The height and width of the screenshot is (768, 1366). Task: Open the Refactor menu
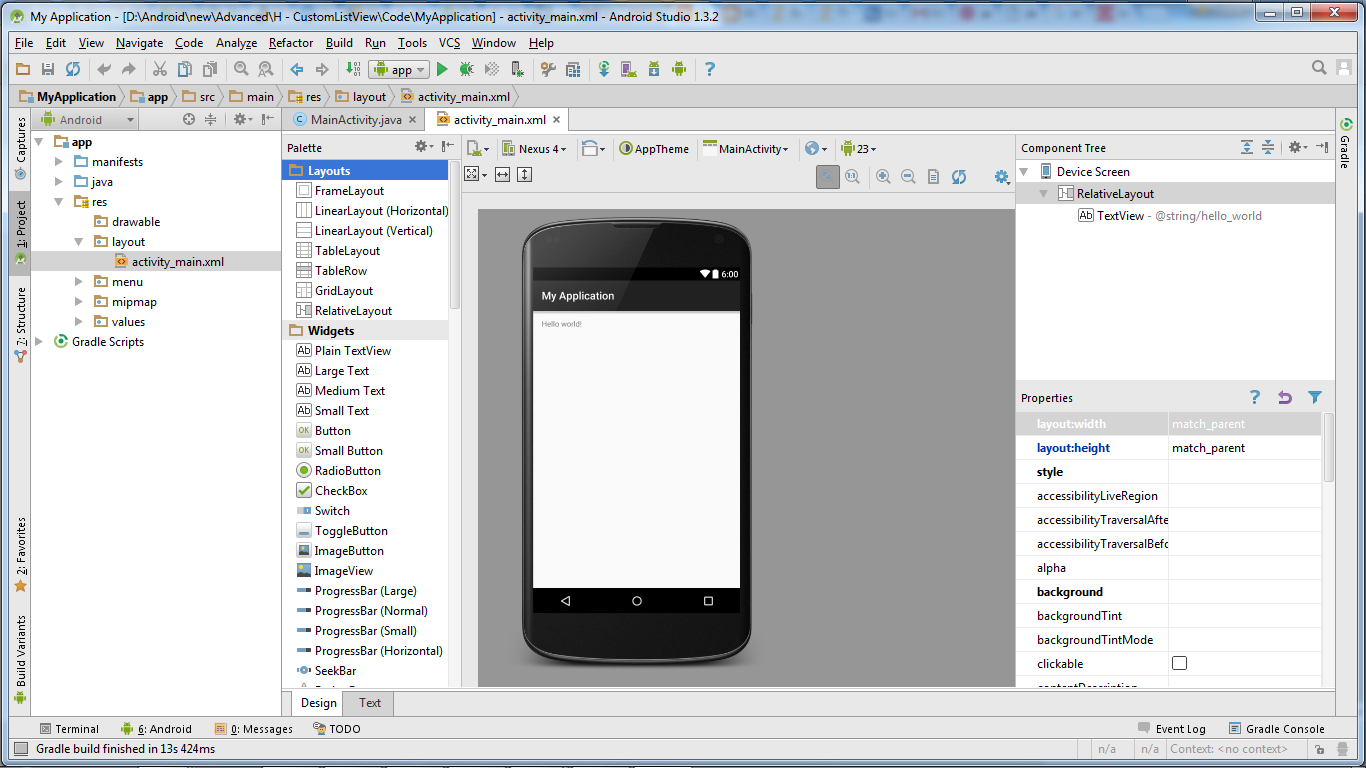[x=290, y=43]
